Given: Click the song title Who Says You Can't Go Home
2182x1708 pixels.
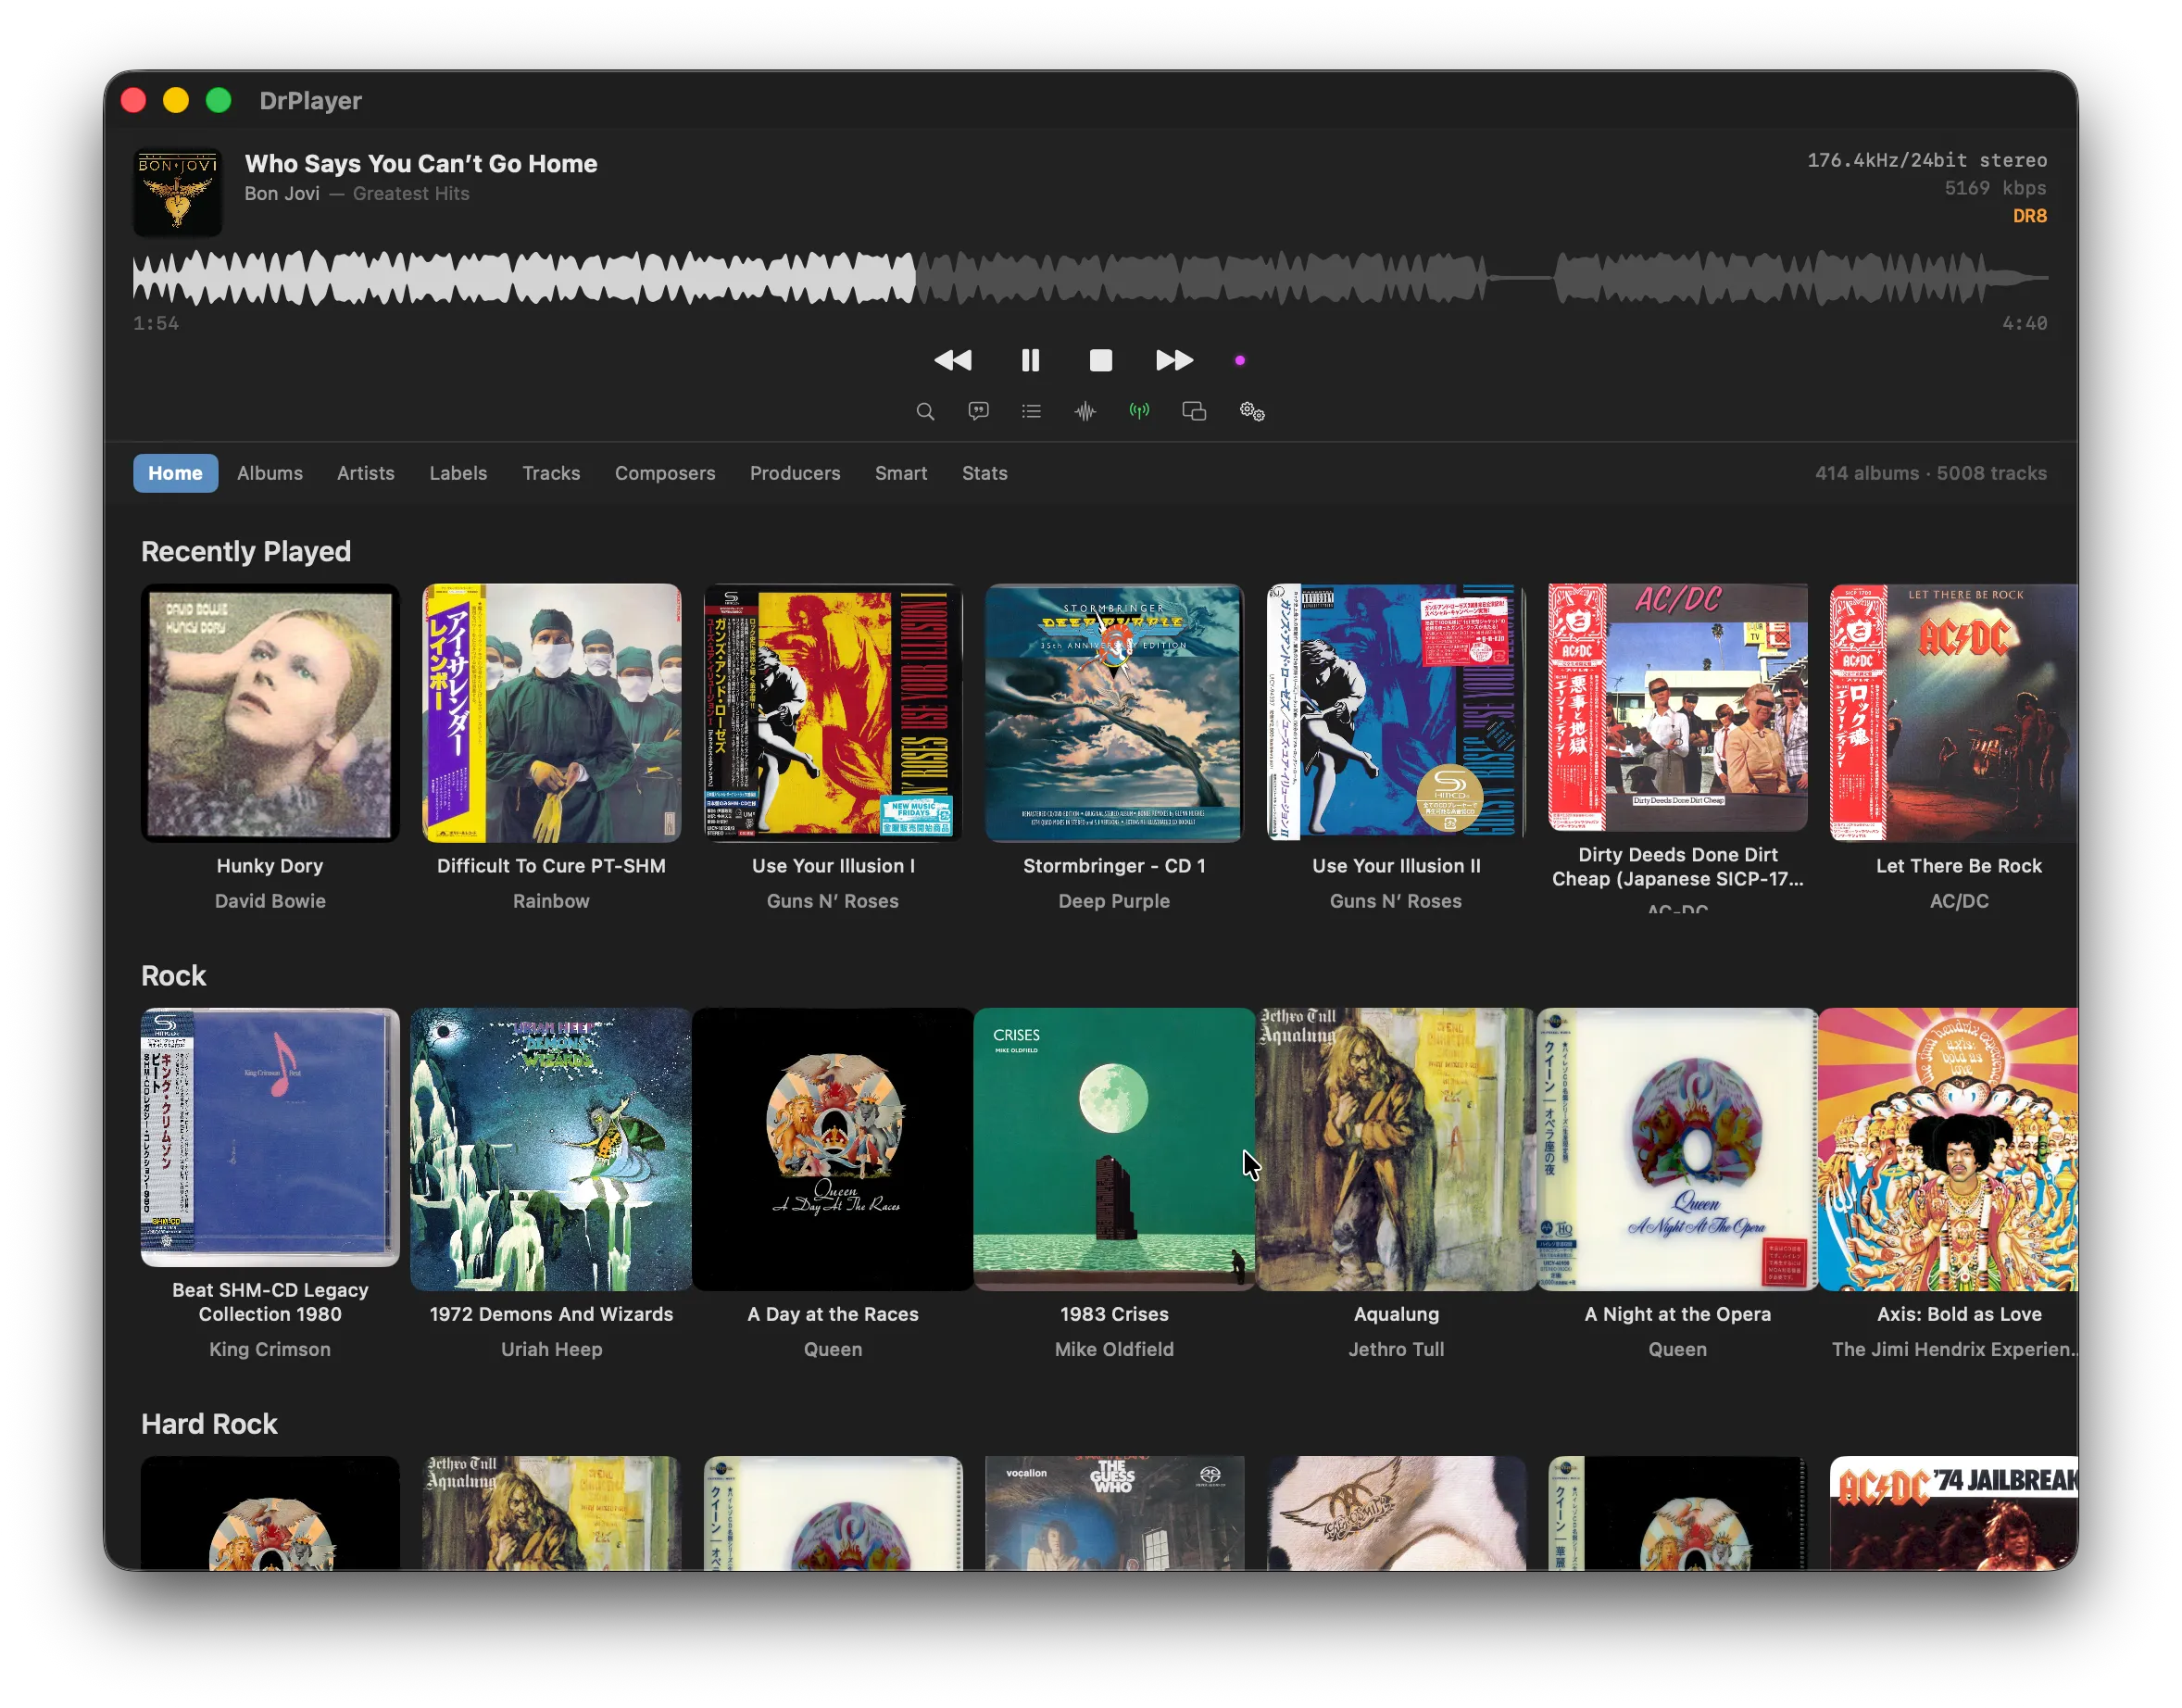Looking at the screenshot, I should [x=421, y=163].
